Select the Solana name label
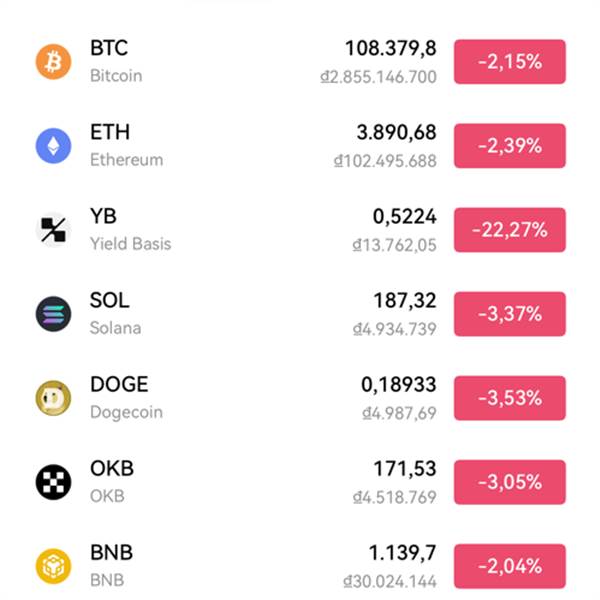 115,328
